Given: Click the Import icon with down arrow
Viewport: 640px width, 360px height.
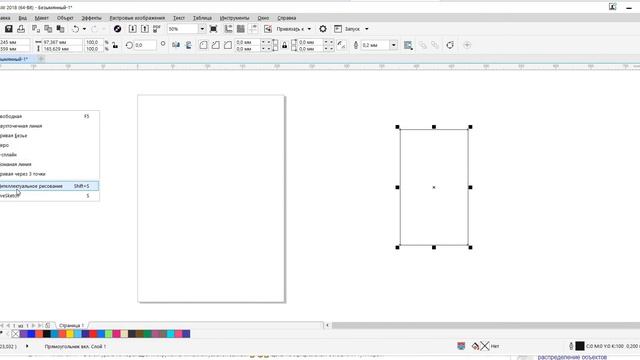Looking at the screenshot, I should click(x=132, y=29).
